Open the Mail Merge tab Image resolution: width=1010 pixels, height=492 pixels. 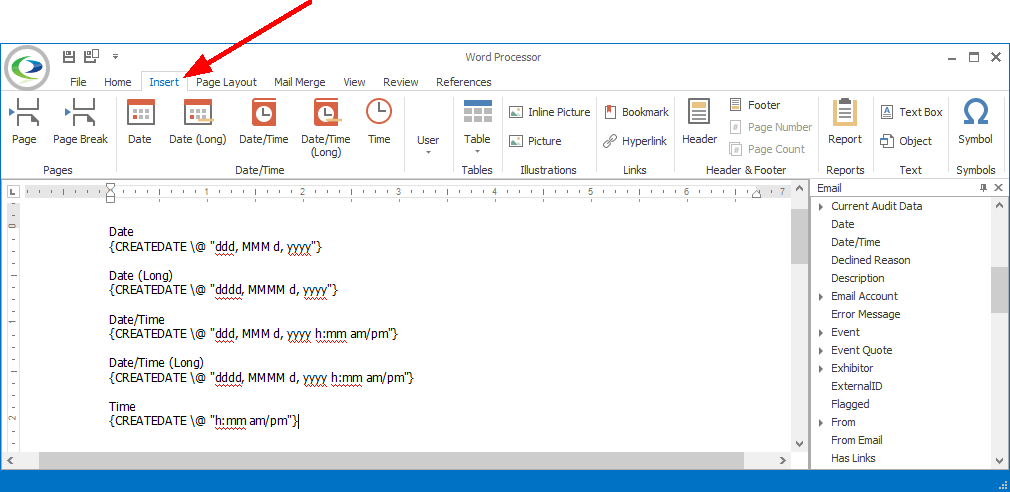point(300,82)
